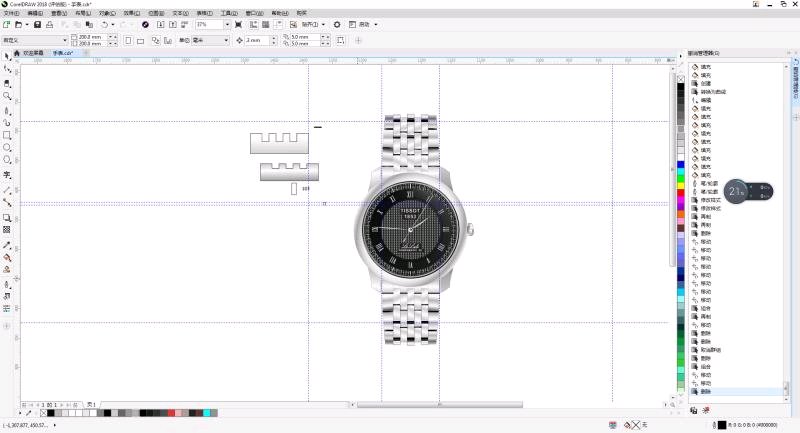The image size is (800, 433).
Task: Click the New document icon
Action: (7, 24)
